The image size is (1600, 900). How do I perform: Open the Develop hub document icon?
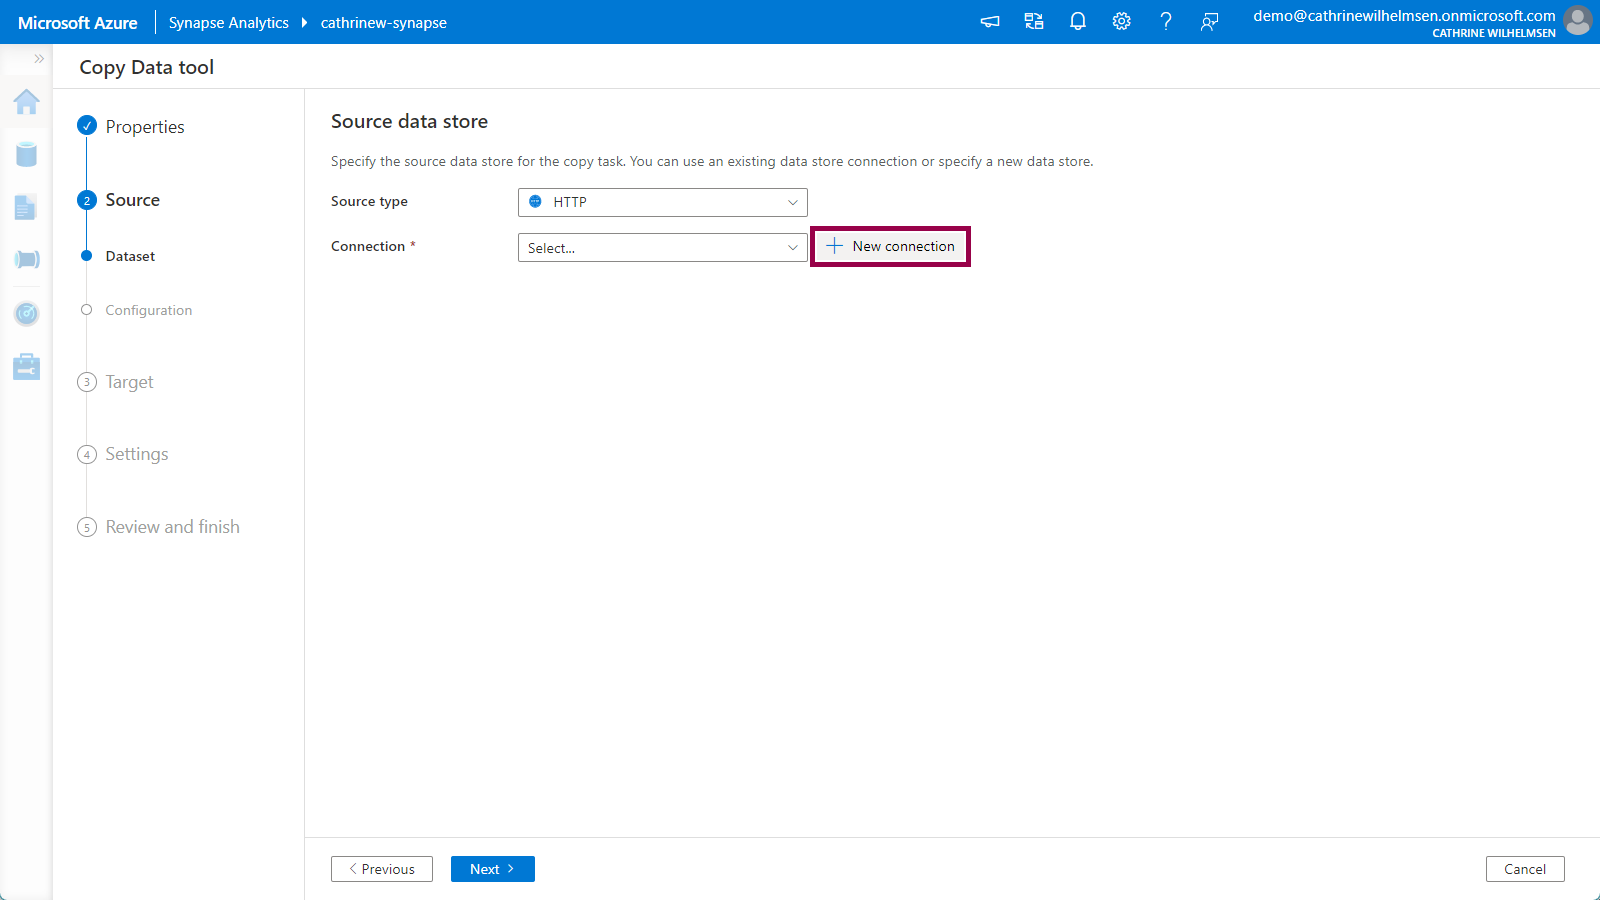click(26, 207)
